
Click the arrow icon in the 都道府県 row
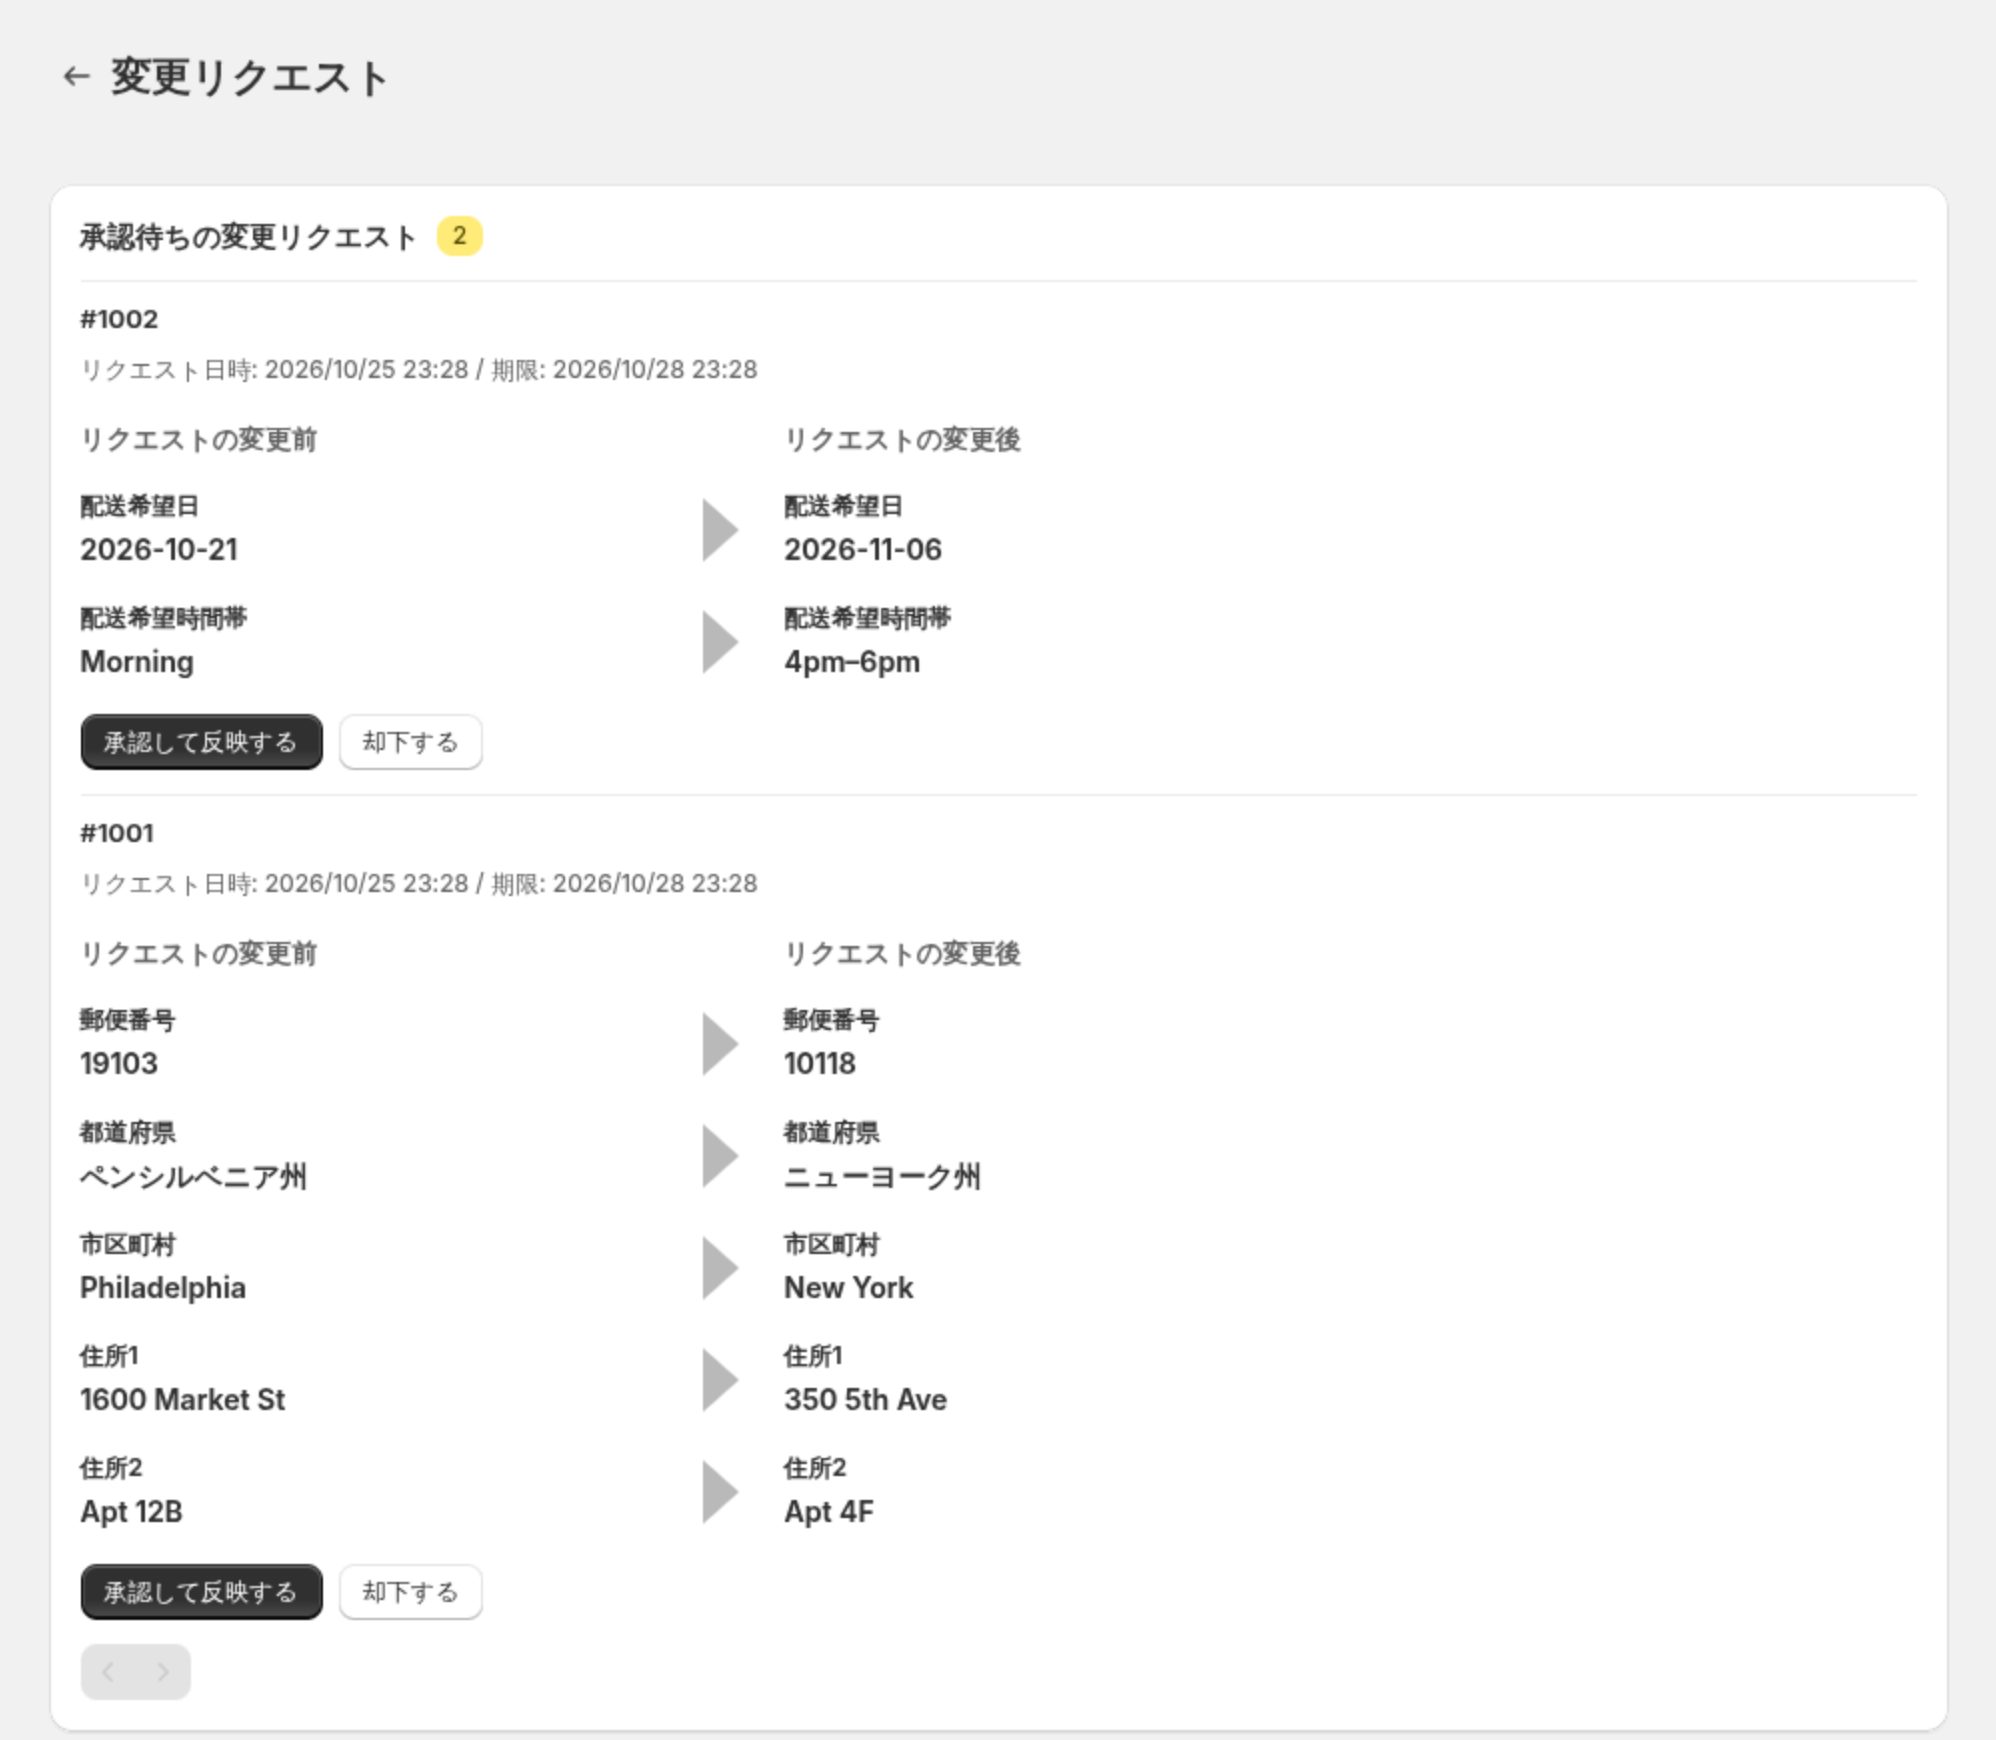720,1156
